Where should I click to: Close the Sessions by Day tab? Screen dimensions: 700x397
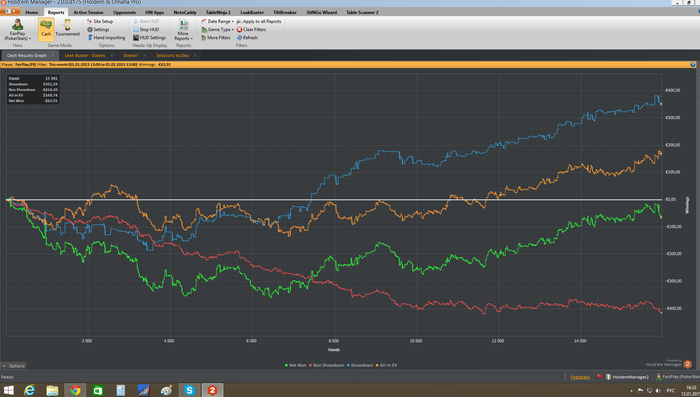click(x=195, y=55)
